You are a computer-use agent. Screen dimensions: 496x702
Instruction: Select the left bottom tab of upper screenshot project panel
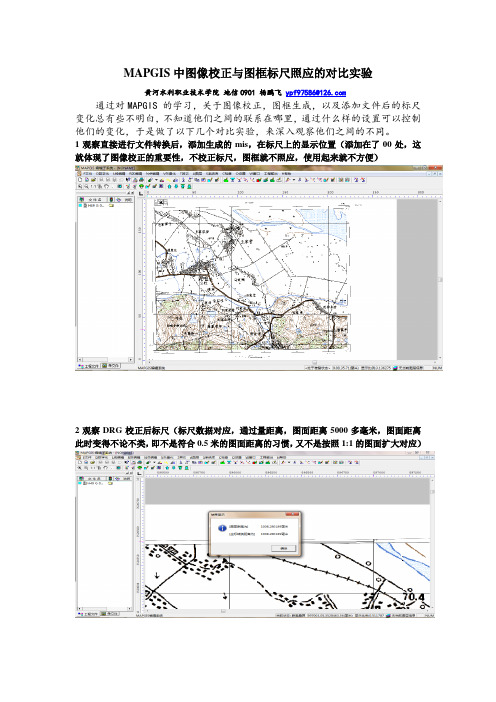click(x=88, y=366)
